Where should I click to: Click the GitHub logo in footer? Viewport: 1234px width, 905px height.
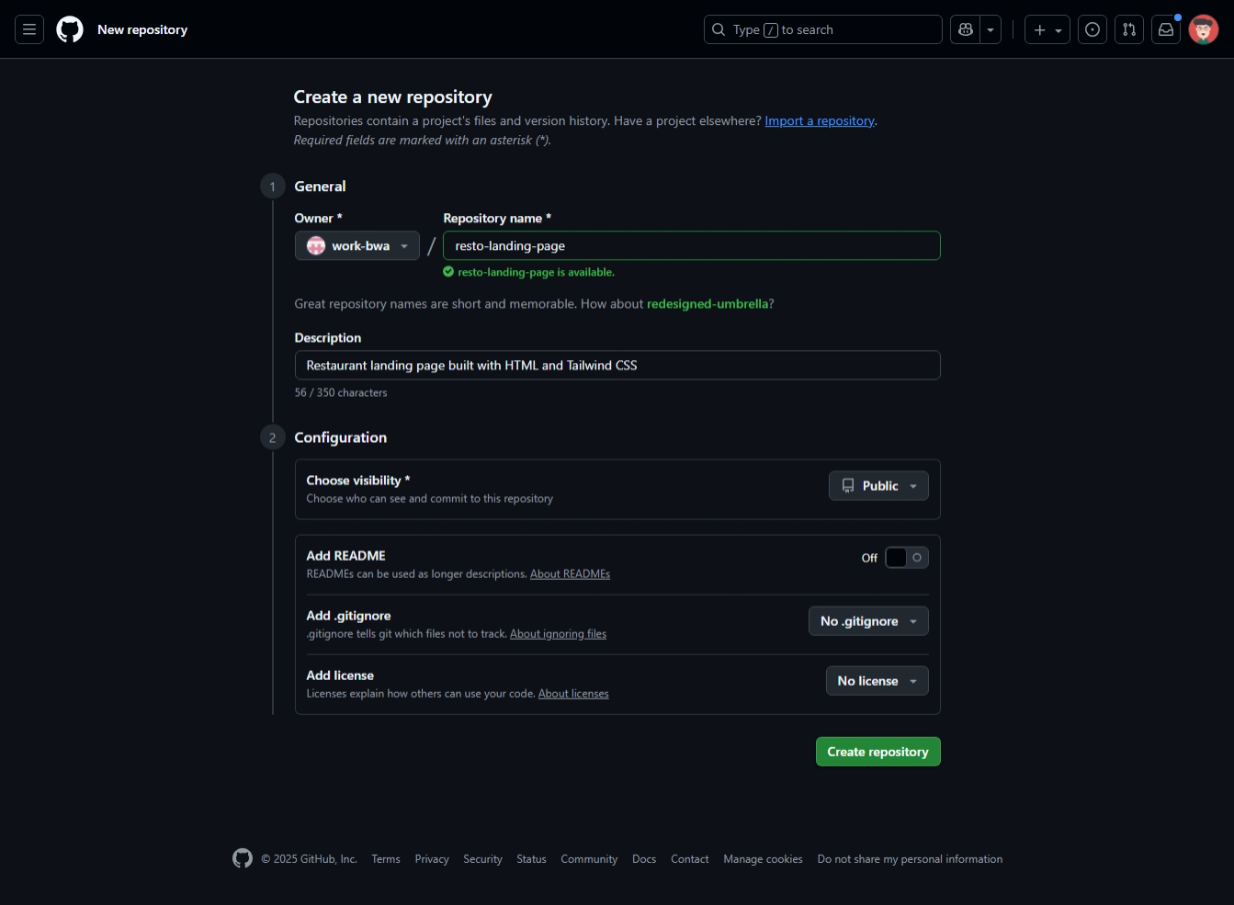242,859
